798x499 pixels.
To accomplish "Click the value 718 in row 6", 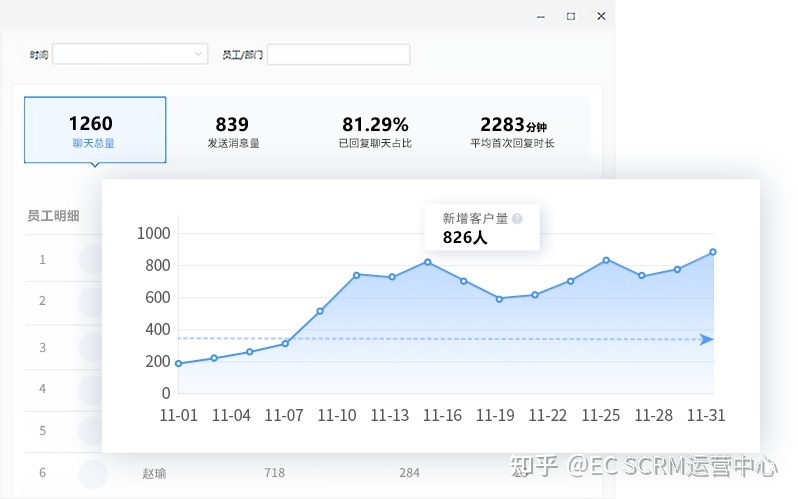I will [274, 473].
